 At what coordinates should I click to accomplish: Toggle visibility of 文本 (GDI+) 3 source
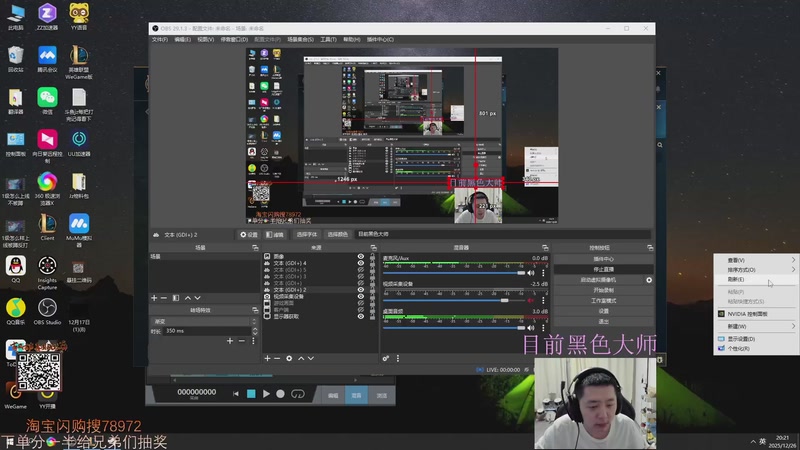tap(361, 277)
